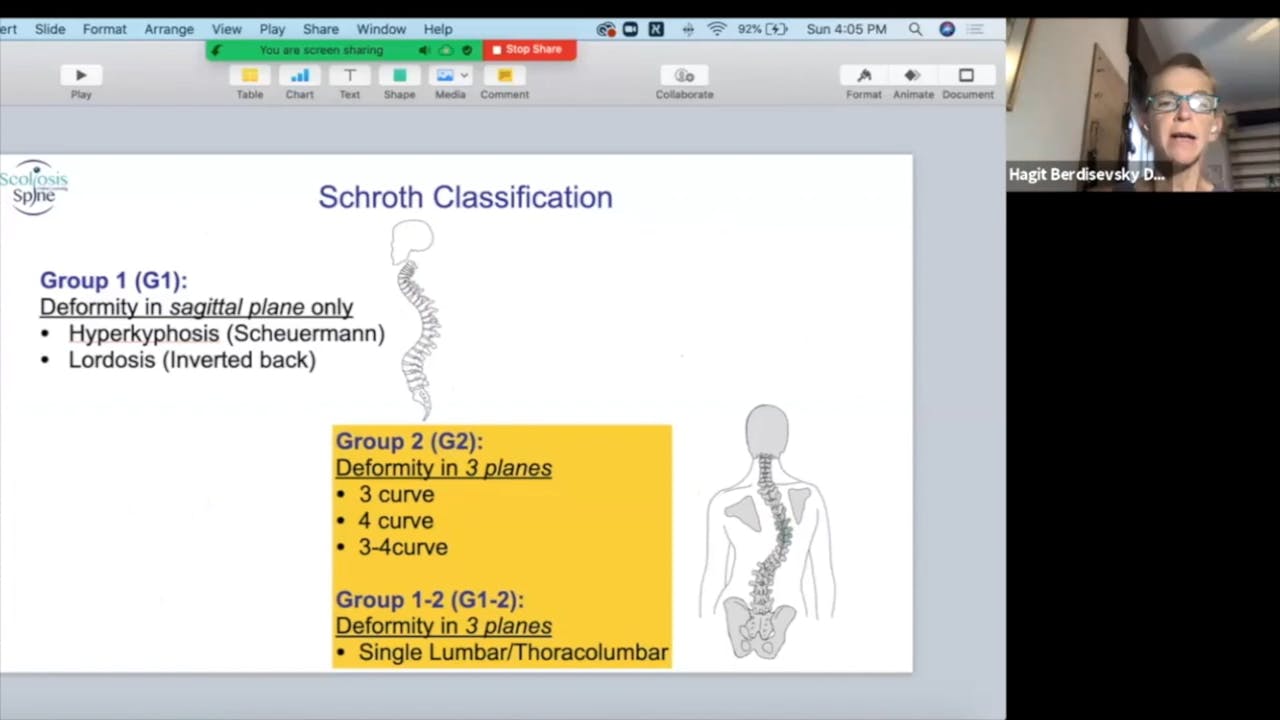The width and height of the screenshot is (1280, 720).
Task: Open the Wi-Fi status menu
Action: click(x=717, y=29)
